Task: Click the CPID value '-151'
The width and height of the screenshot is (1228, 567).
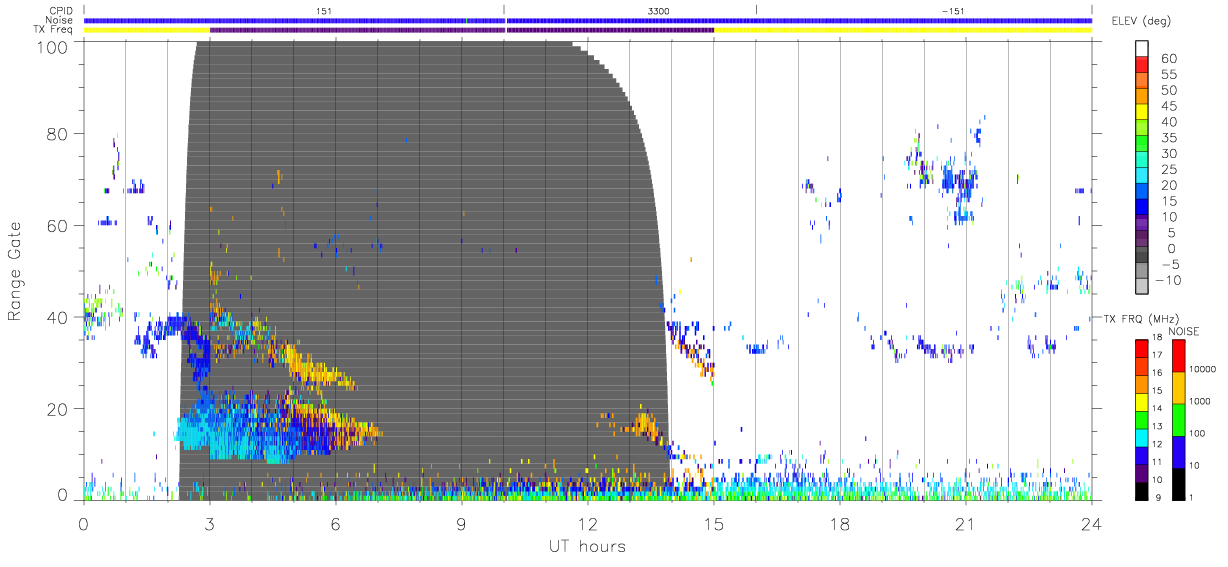Action: pos(952,11)
